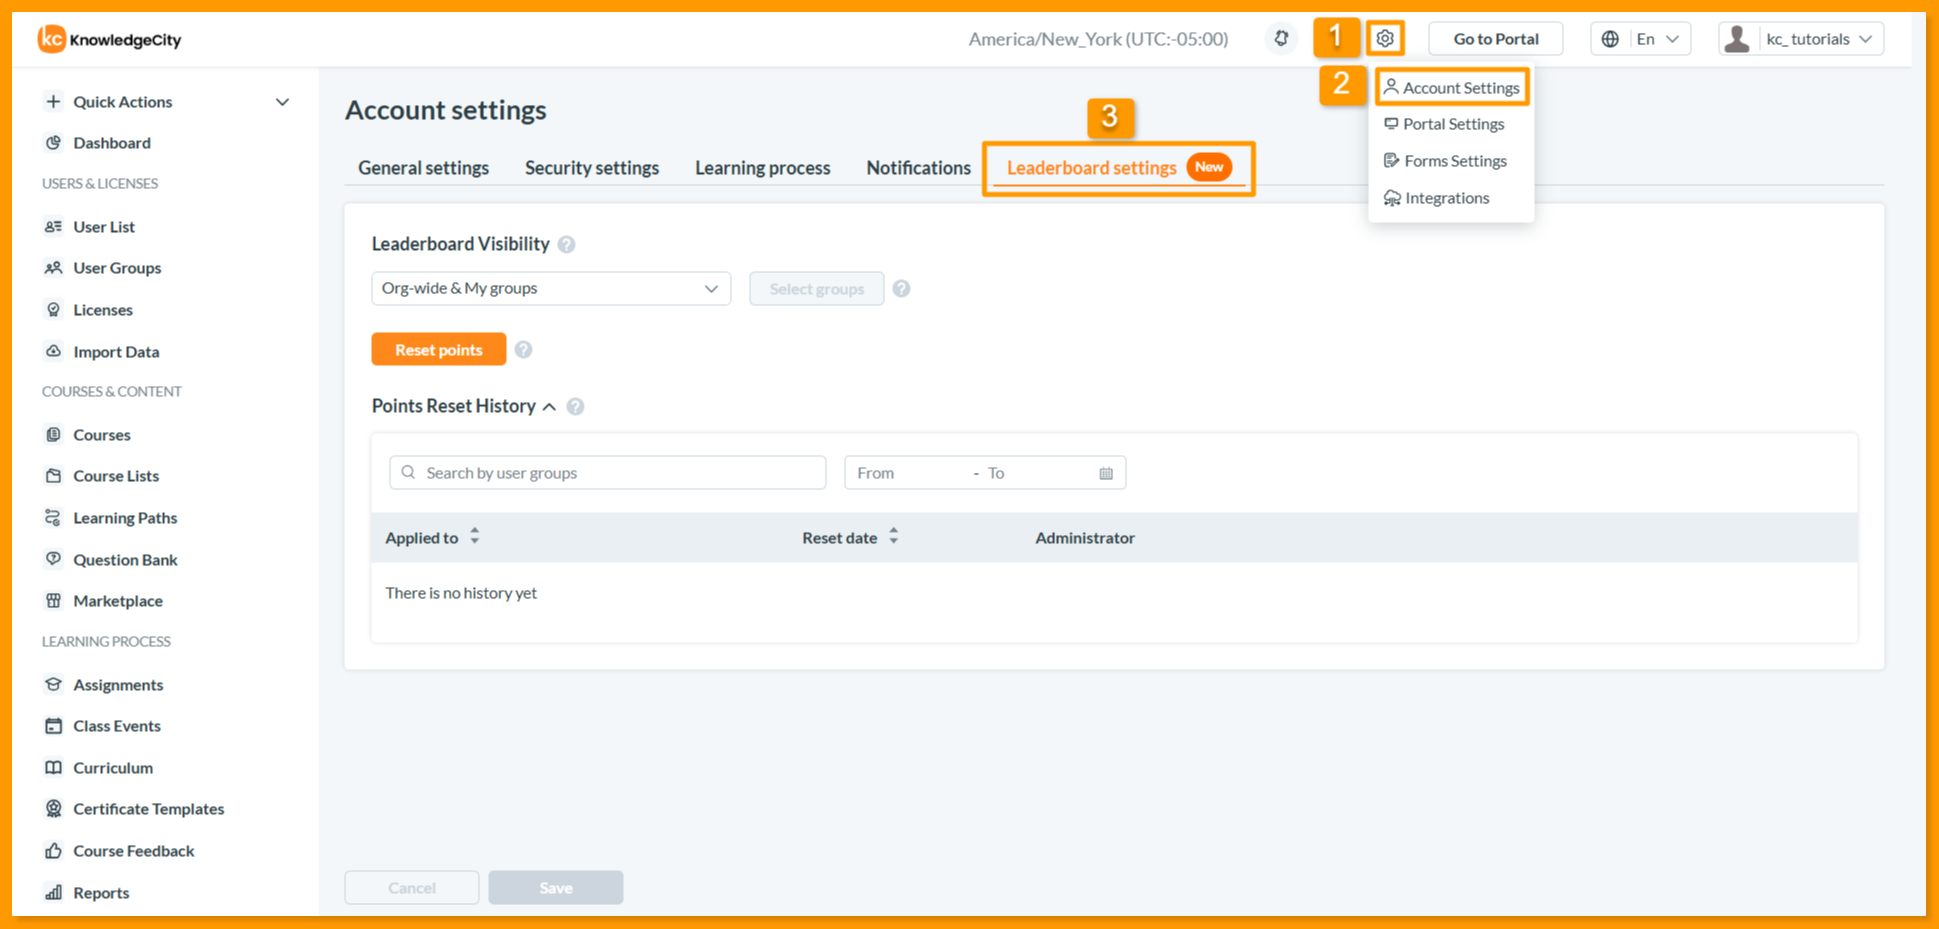Screen dimensions: 1939x929
Task: Click help icon beside Reset points
Action: (x=523, y=350)
